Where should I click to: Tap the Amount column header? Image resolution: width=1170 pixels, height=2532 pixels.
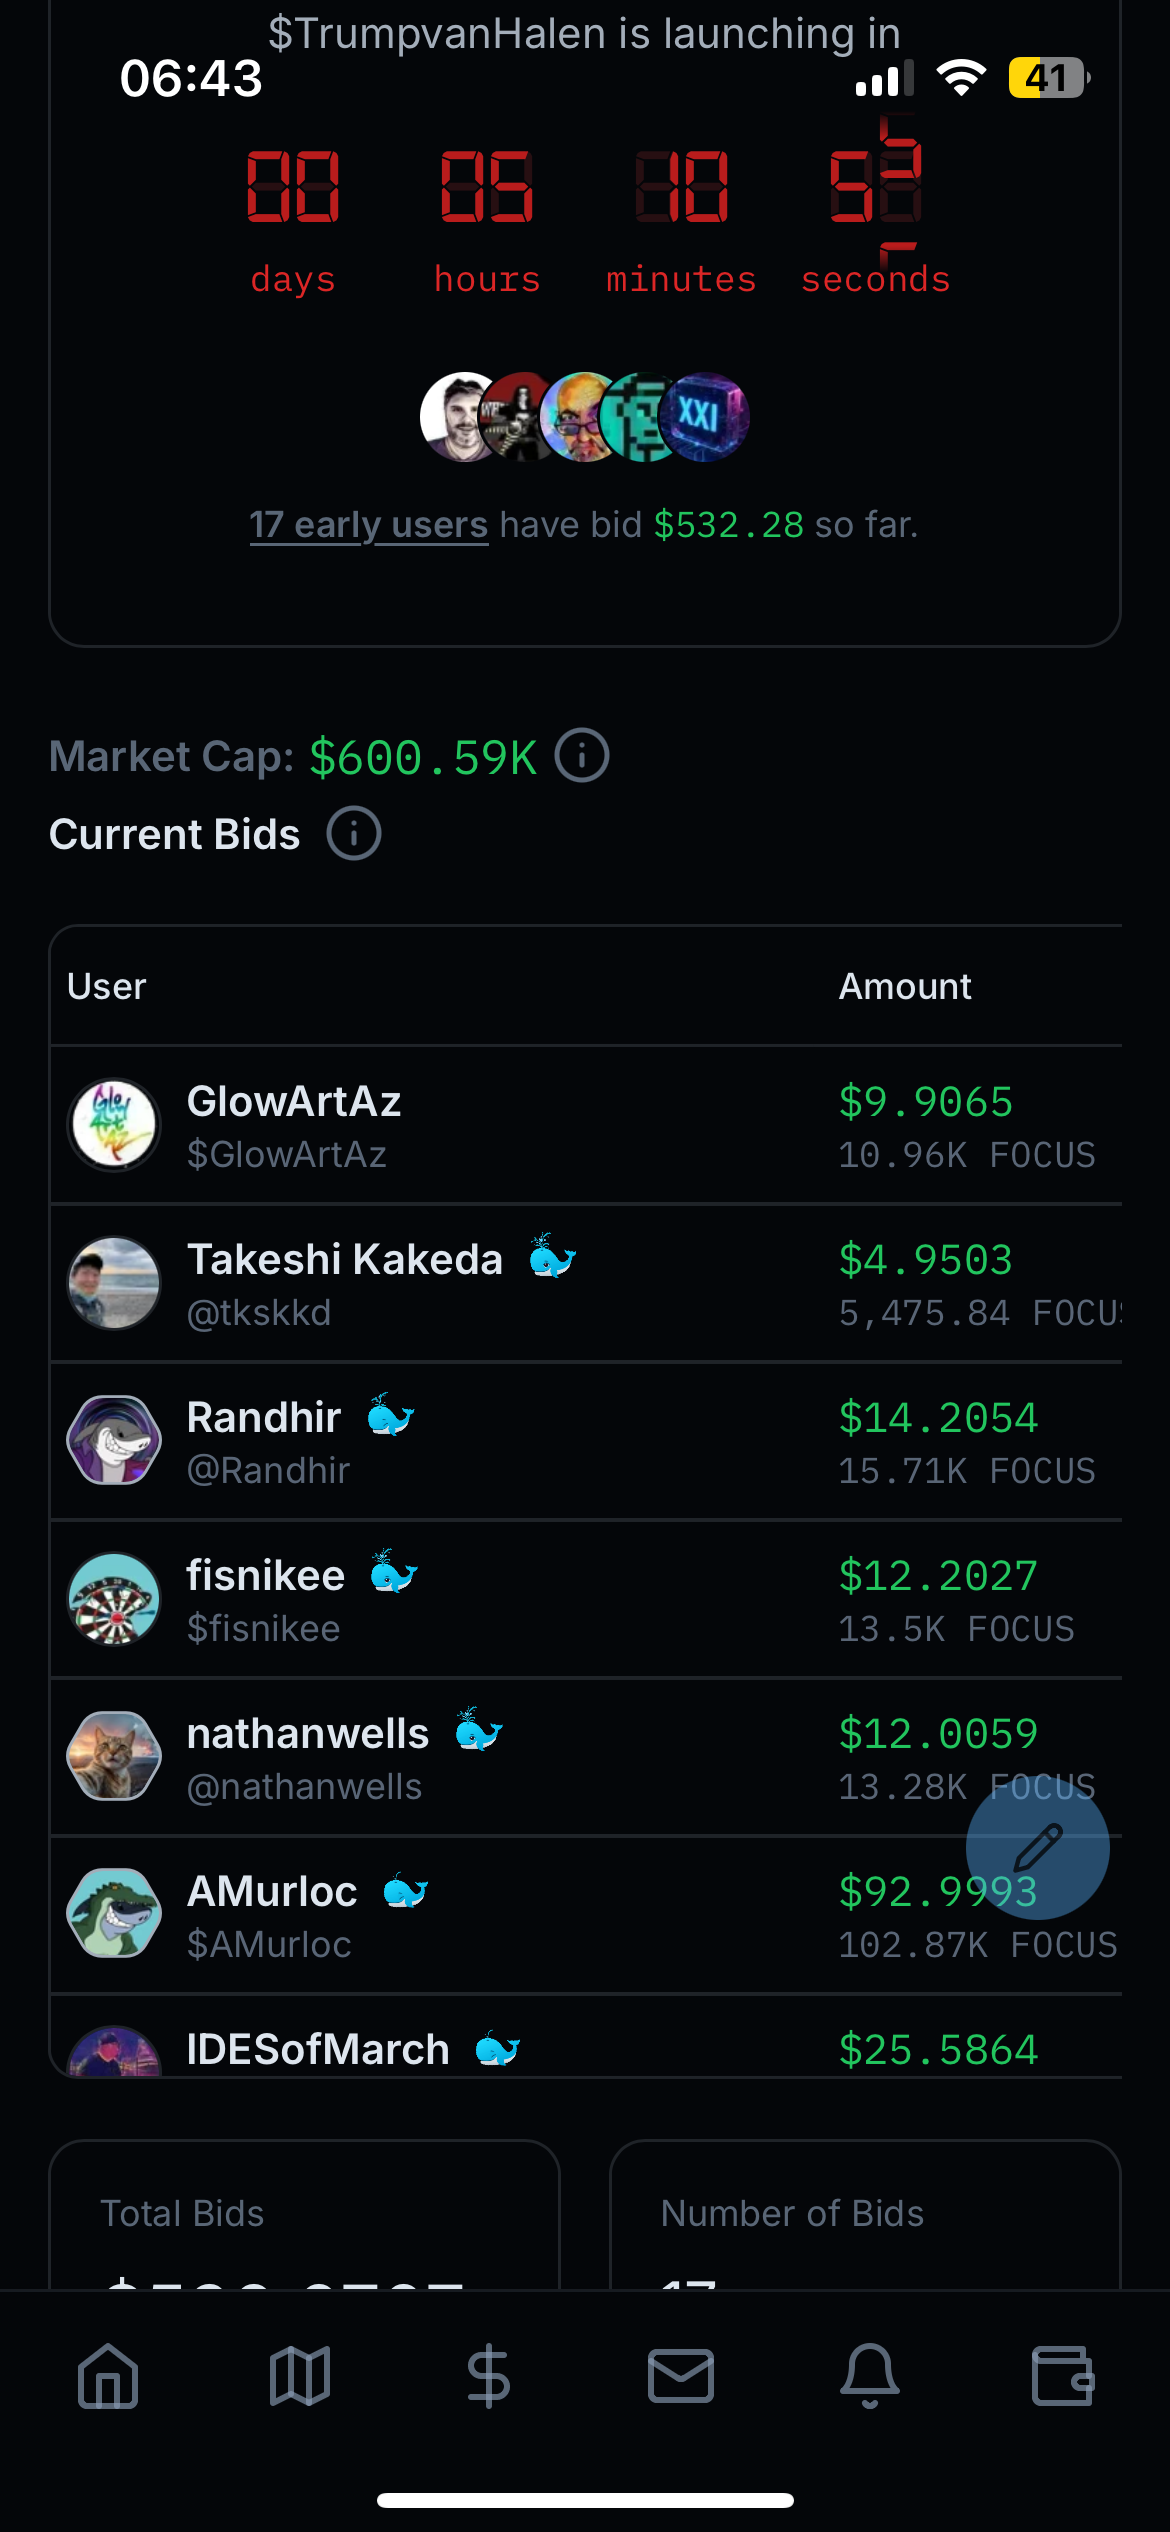tap(905, 987)
